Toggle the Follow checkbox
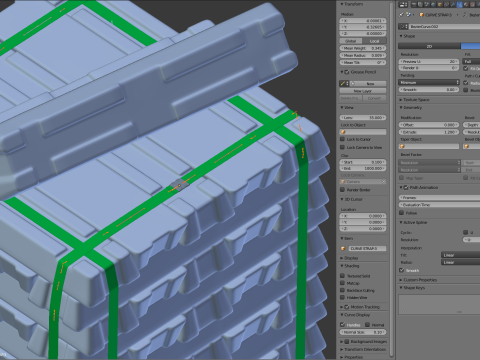 (402, 213)
